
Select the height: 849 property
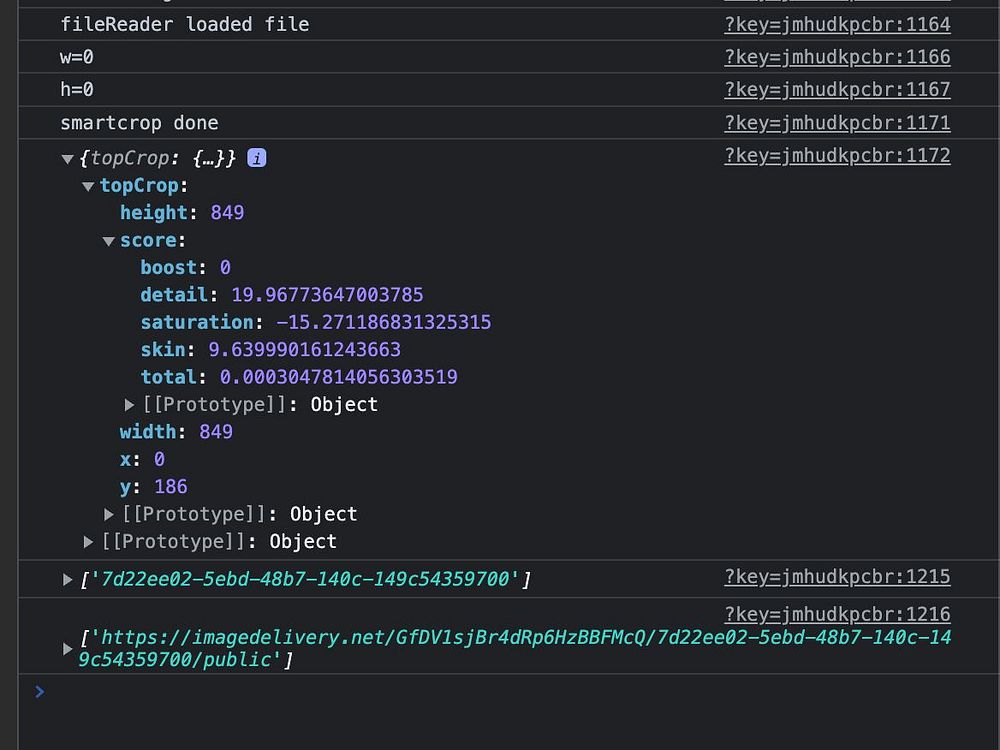[182, 212]
